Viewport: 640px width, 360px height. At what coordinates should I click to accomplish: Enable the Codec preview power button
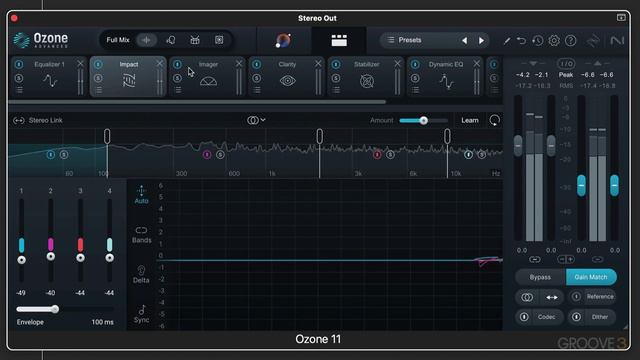click(x=524, y=317)
